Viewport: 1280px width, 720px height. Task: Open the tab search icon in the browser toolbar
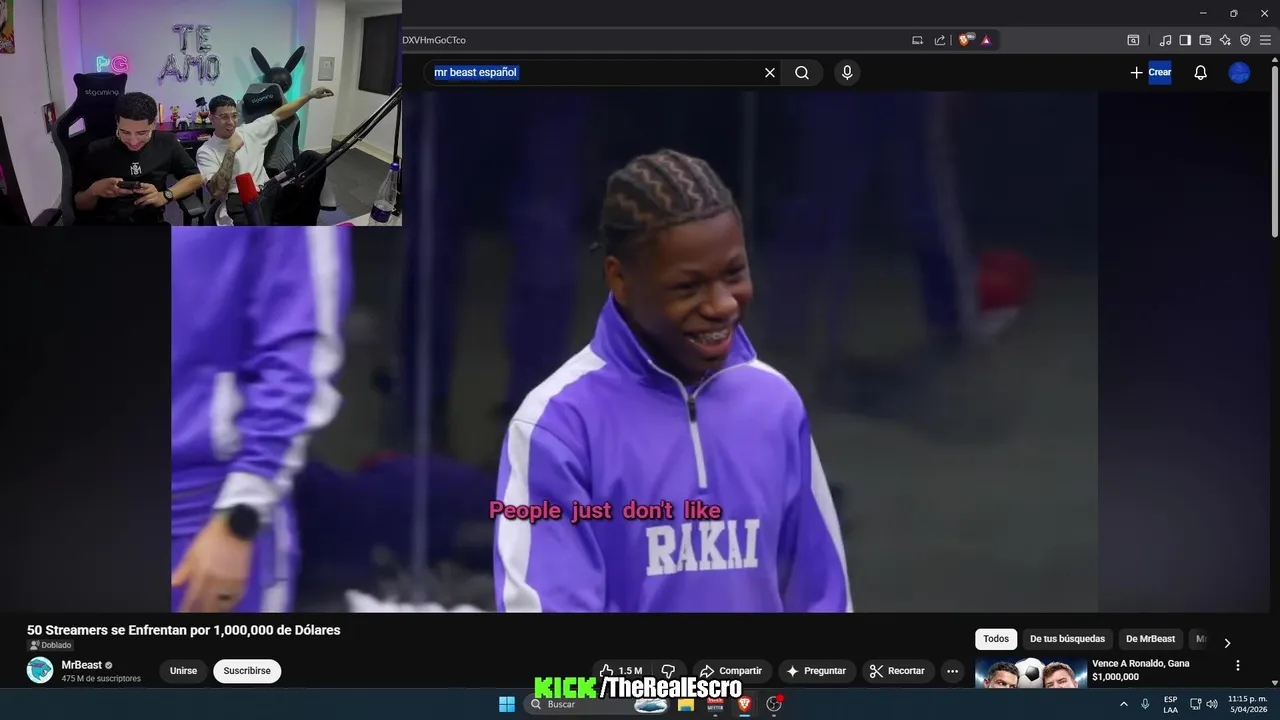click(1133, 40)
